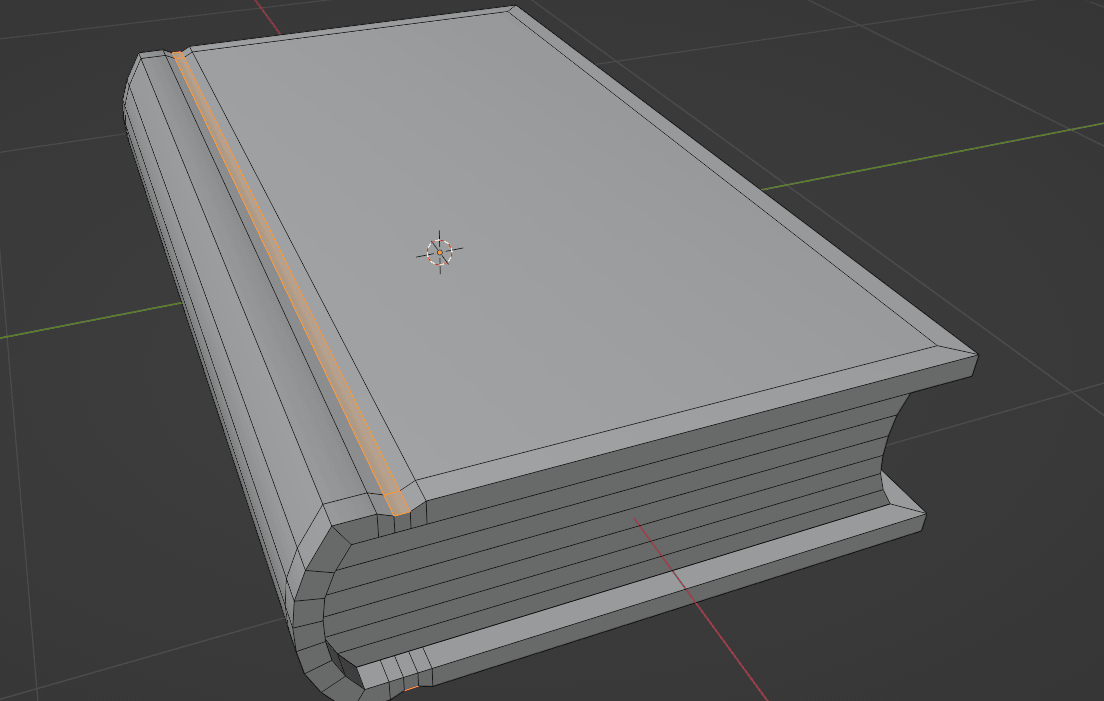
Task: Click the 3D cursor on the book cover
Action: click(x=439, y=252)
